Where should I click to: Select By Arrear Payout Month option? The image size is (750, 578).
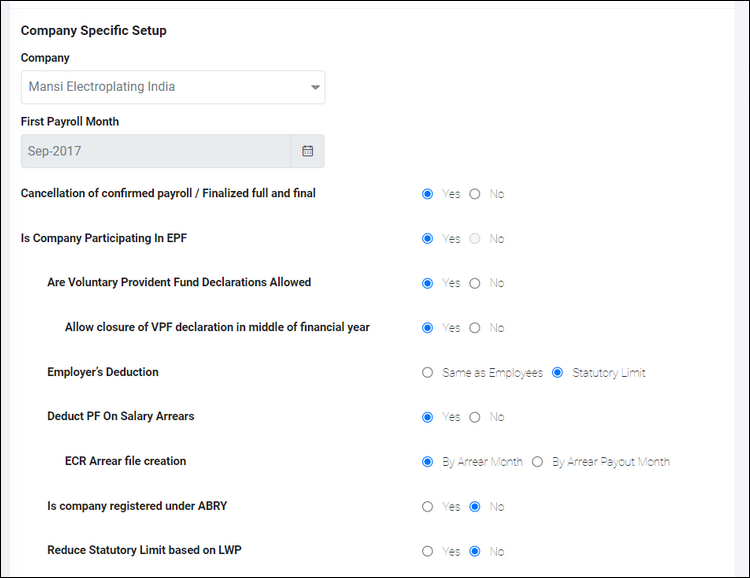538,462
